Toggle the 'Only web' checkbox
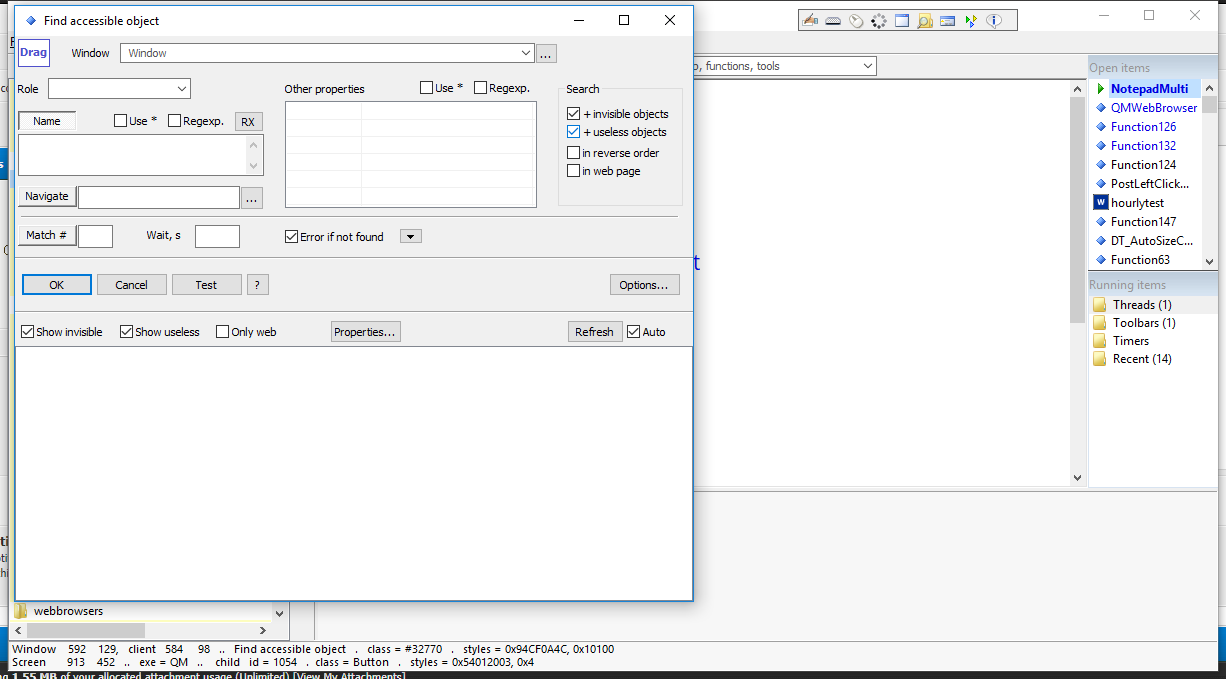This screenshot has width=1226, height=679. pos(223,332)
